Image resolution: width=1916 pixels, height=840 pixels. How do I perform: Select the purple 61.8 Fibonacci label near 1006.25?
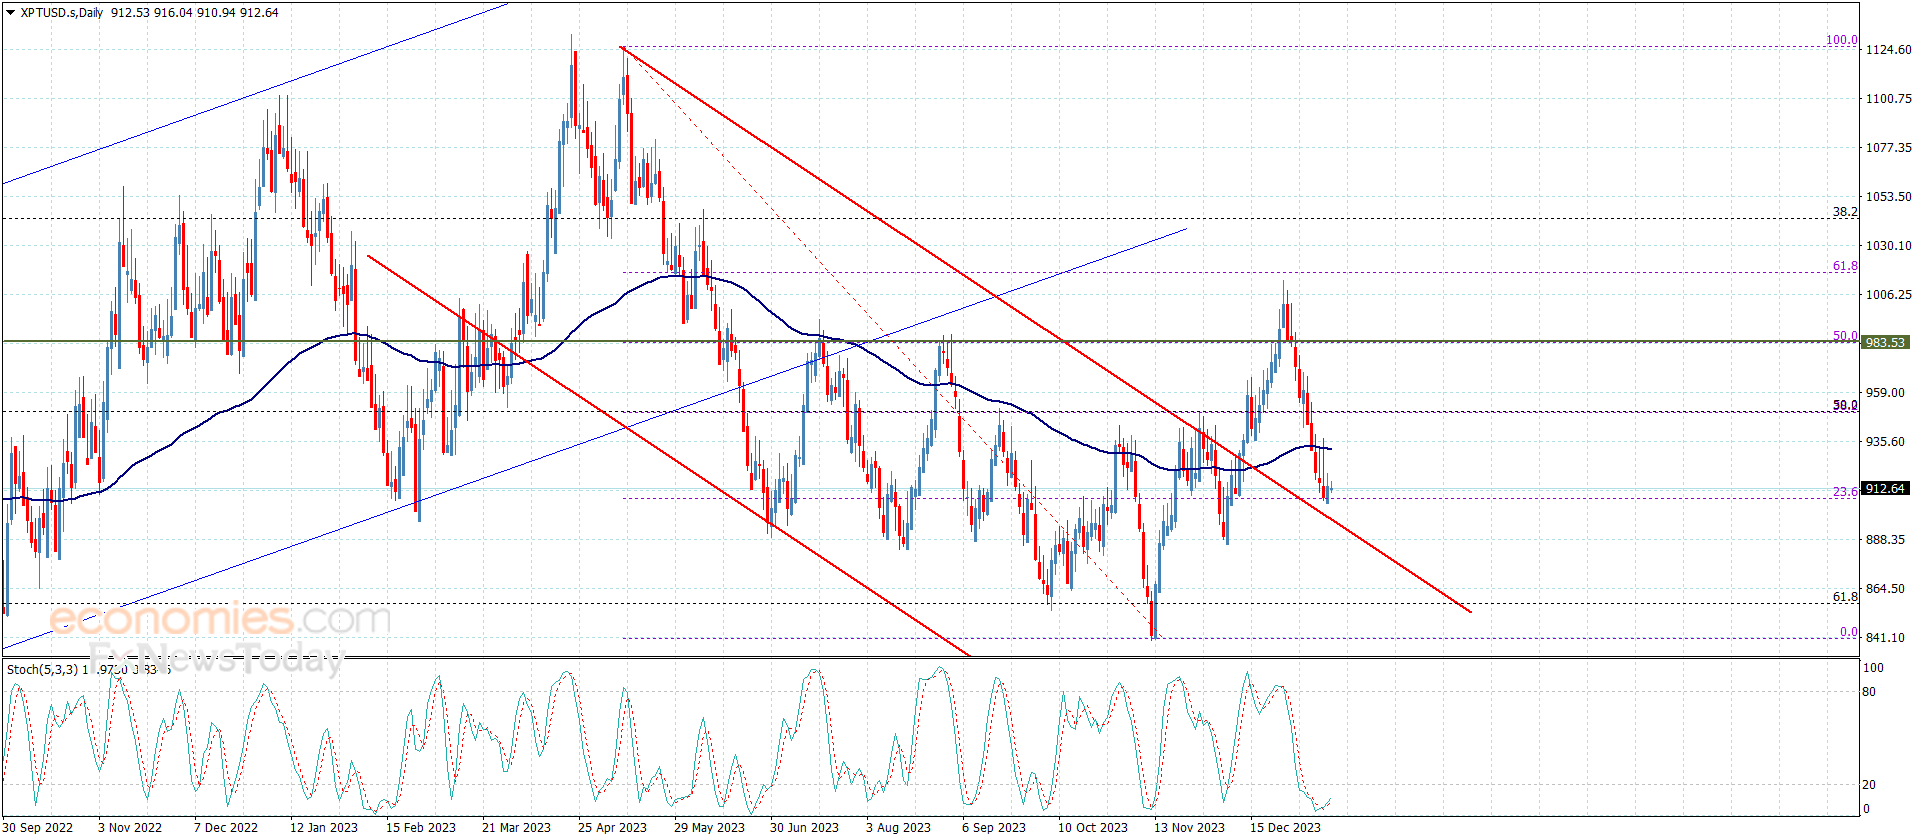pos(1845,266)
